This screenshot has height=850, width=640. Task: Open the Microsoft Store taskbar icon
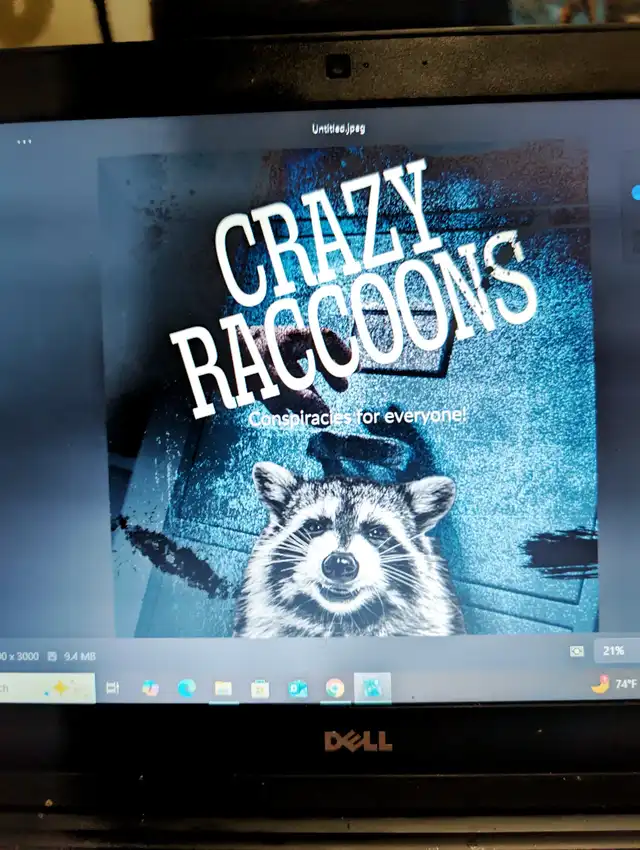pos(260,688)
